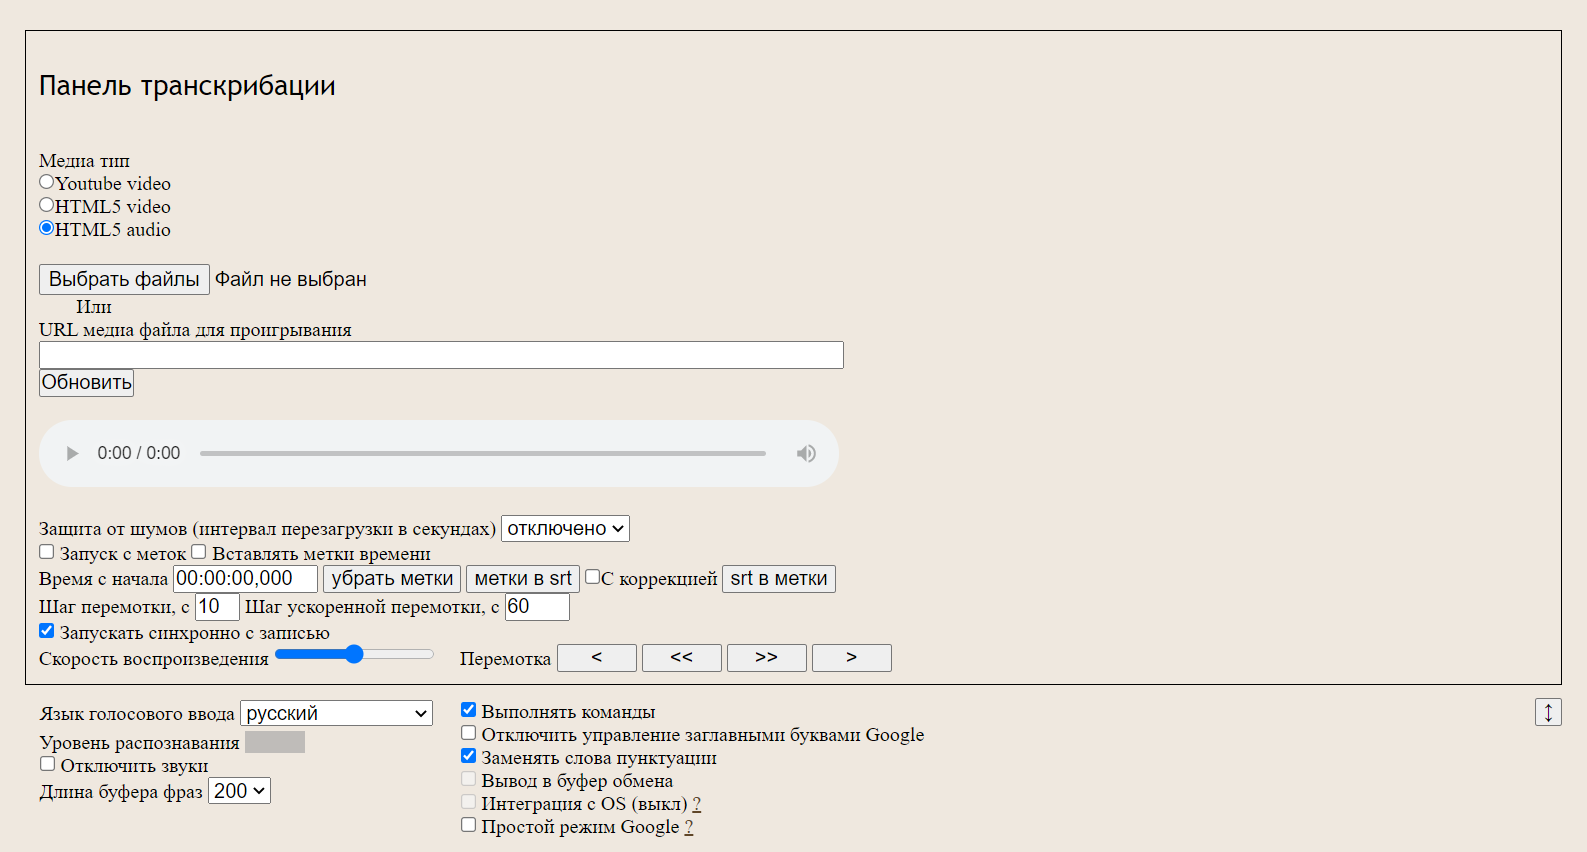Viewport: 1587px width, 852px height.
Task: Click the fast rewind '<<' button
Action: pos(681,658)
